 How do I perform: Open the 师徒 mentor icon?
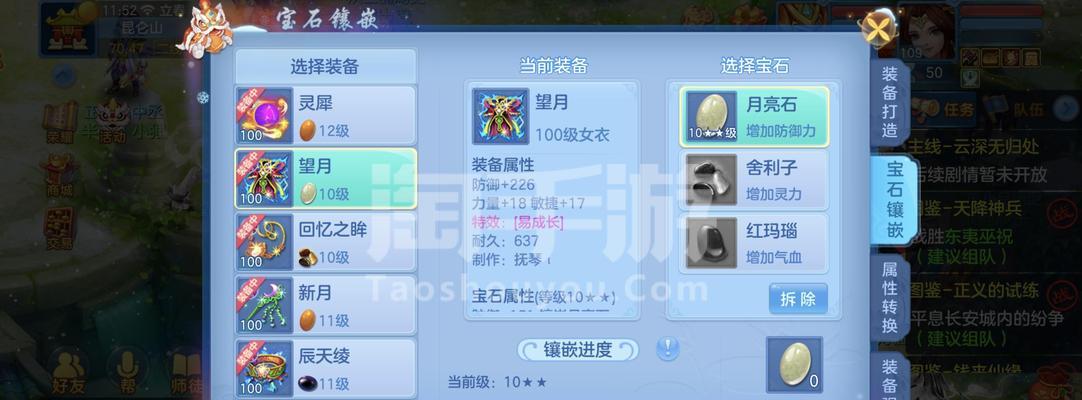tap(186, 370)
